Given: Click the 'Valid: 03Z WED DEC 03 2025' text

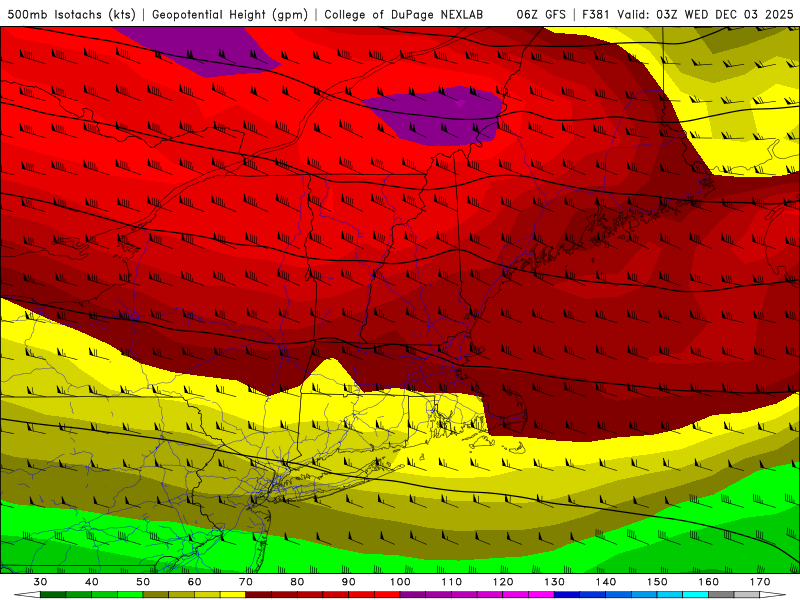Looking at the screenshot, I should (705, 15).
